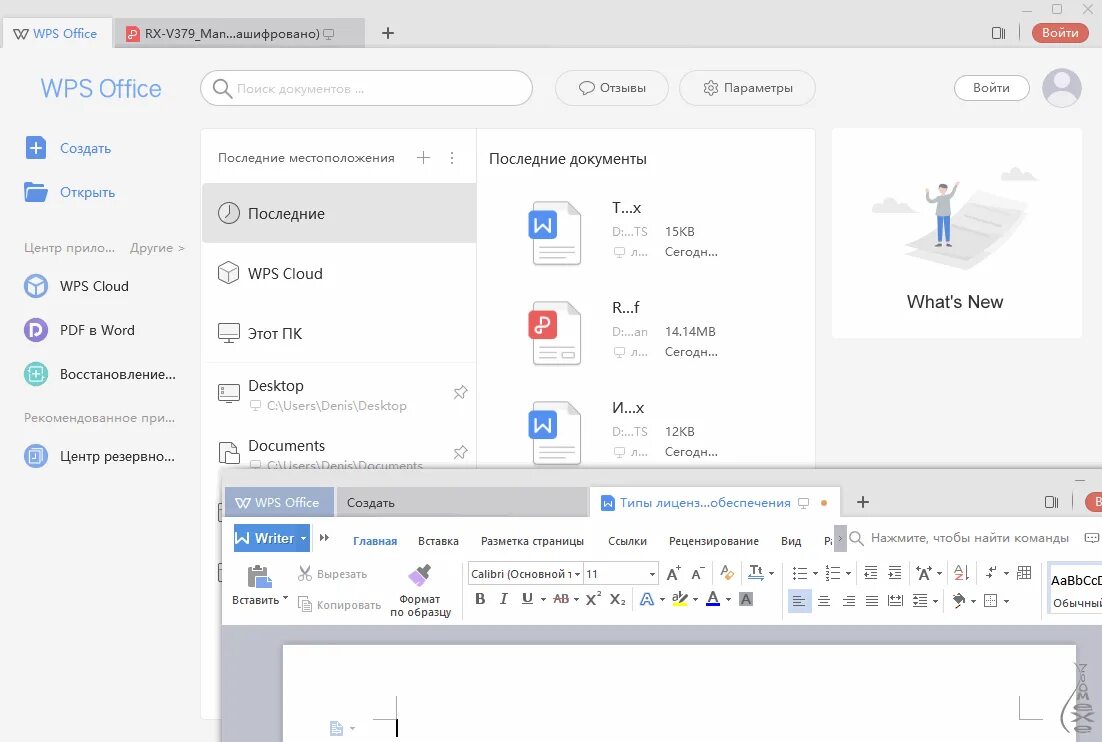1102x742 pixels.
Task: Click the Параметры settings button
Action: pos(747,88)
